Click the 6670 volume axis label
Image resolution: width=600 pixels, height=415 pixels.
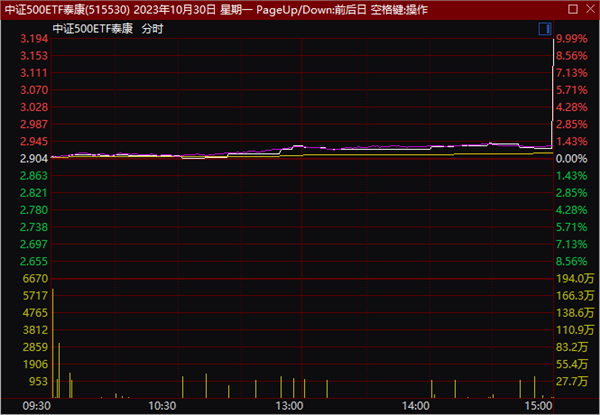[35, 279]
